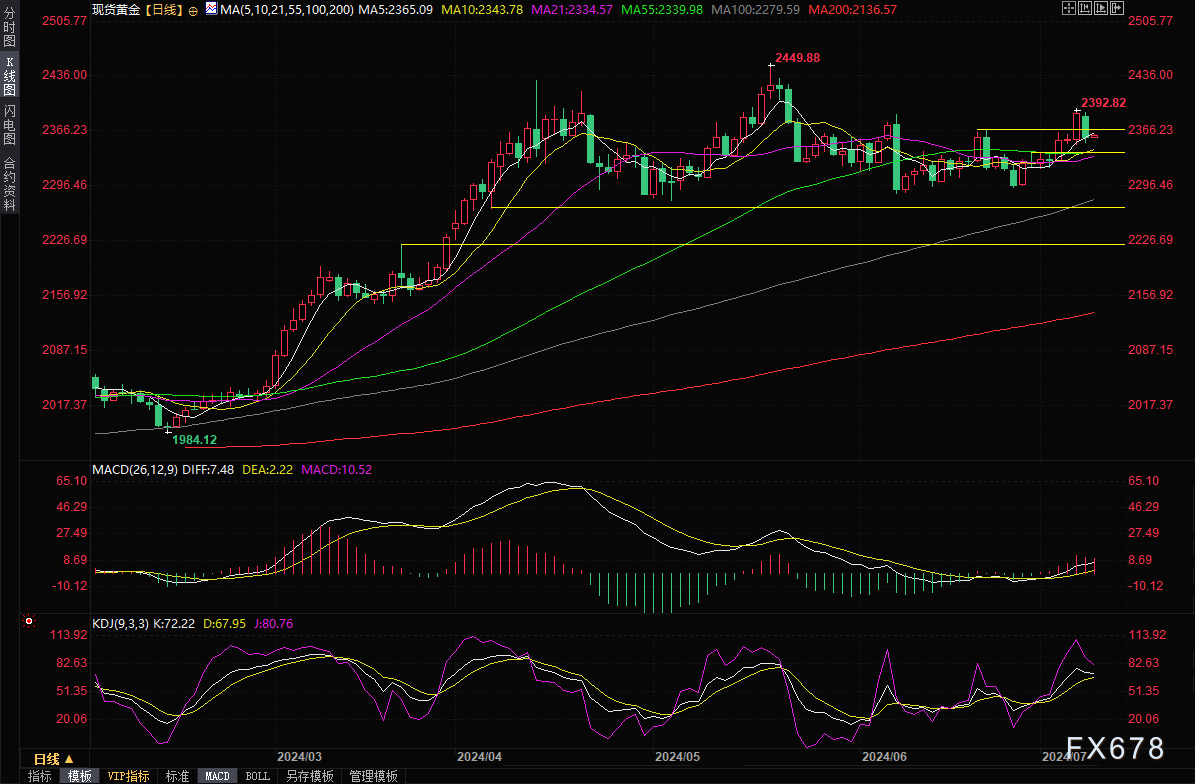Click the 另存模板 button
The image size is (1195, 784).
click(x=309, y=776)
